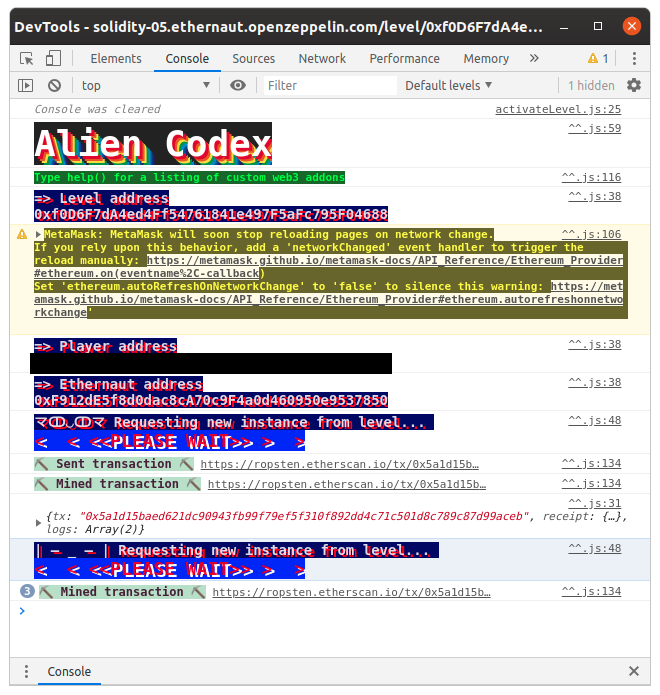660x695 pixels.
Task: Click the Type help() hint text
Action: (x=189, y=177)
